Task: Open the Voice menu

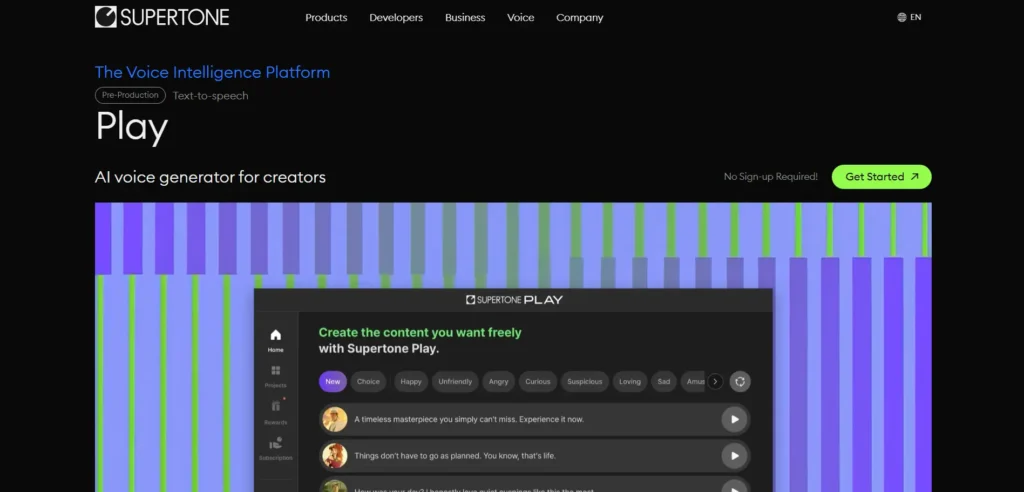Action: pos(520,18)
